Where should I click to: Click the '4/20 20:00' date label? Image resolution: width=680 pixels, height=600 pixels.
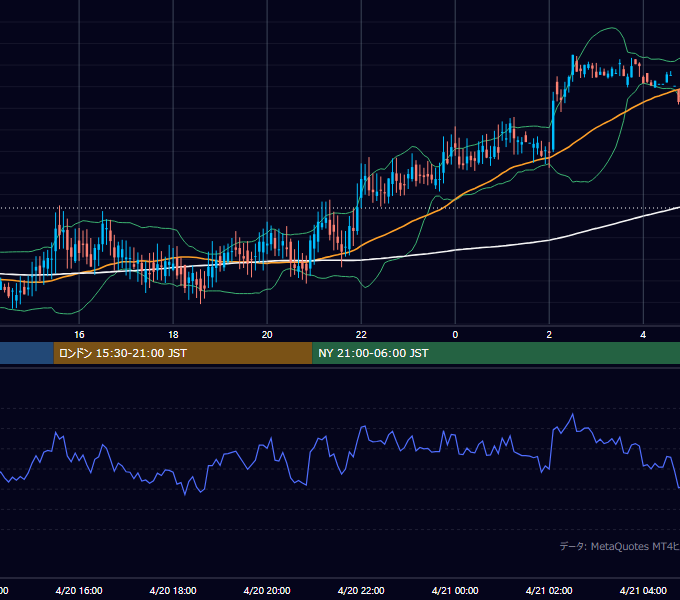267,590
